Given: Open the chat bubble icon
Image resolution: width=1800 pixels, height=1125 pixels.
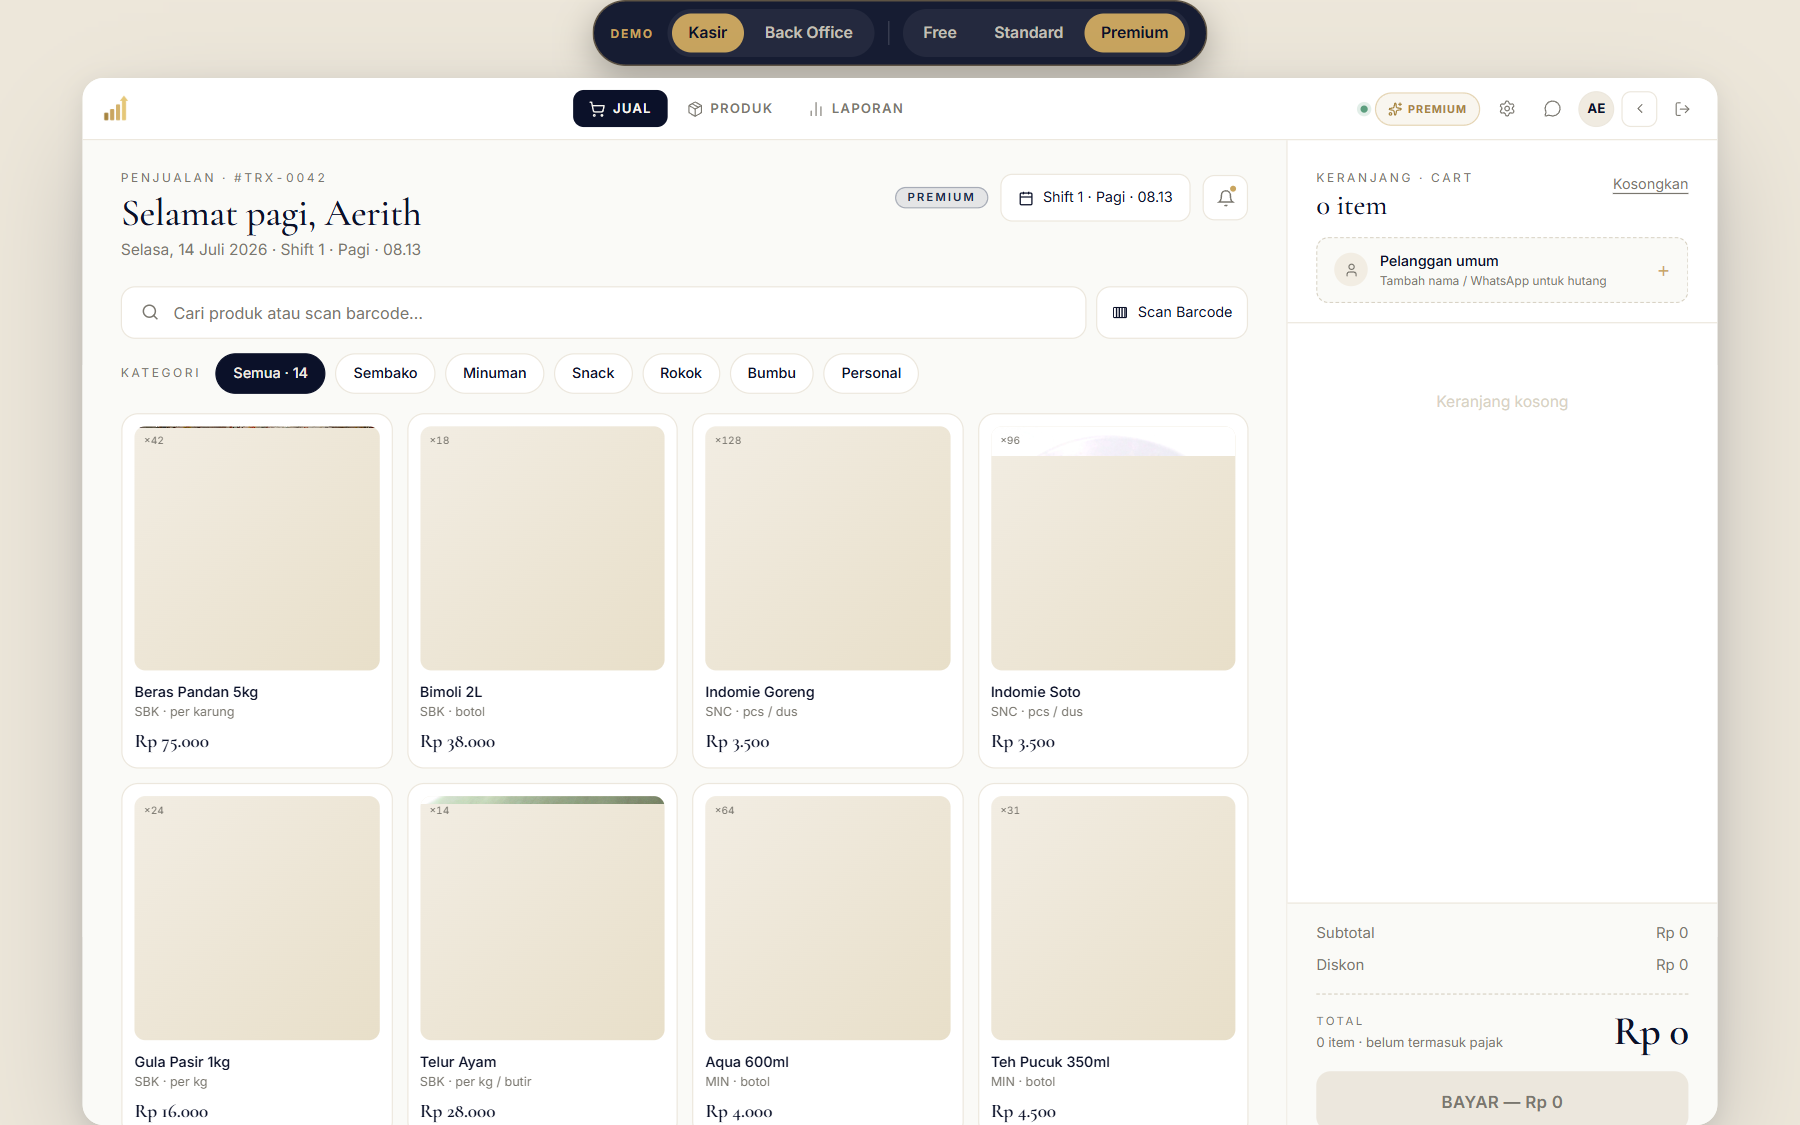Looking at the screenshot, I should click(x=1552, y=109).
